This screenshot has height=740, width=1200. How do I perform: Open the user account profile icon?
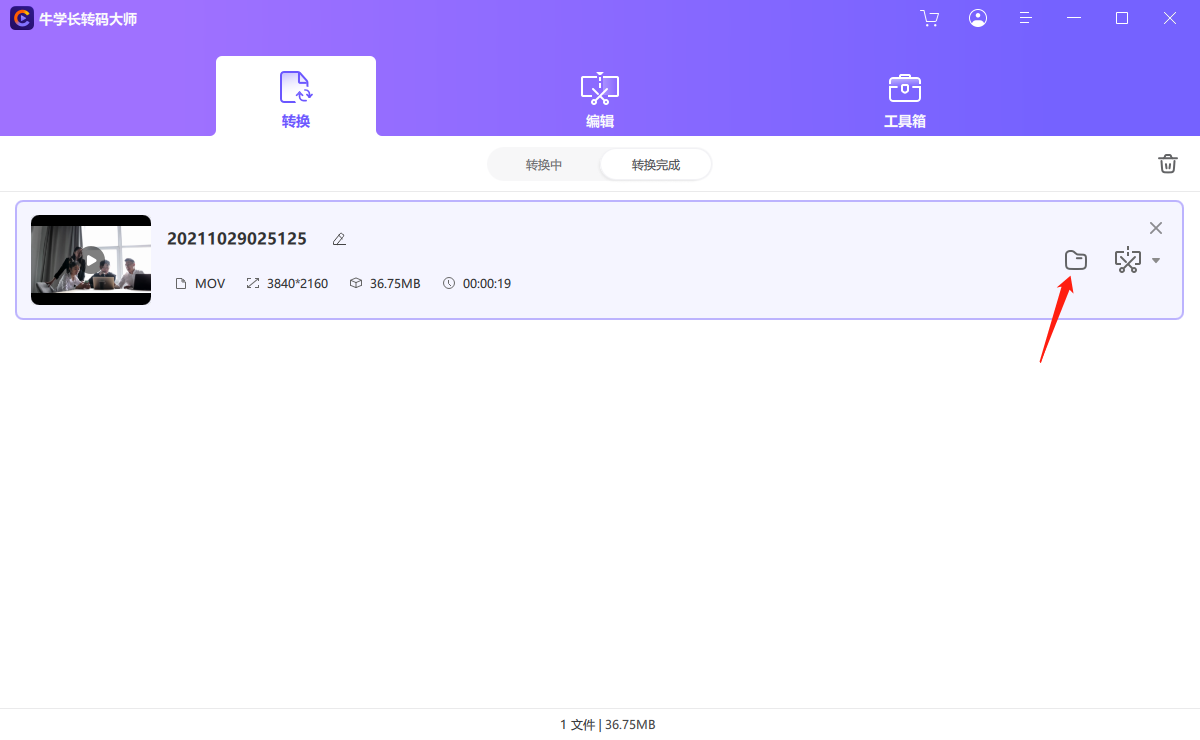pyautogui.click(x=978, y=18)
